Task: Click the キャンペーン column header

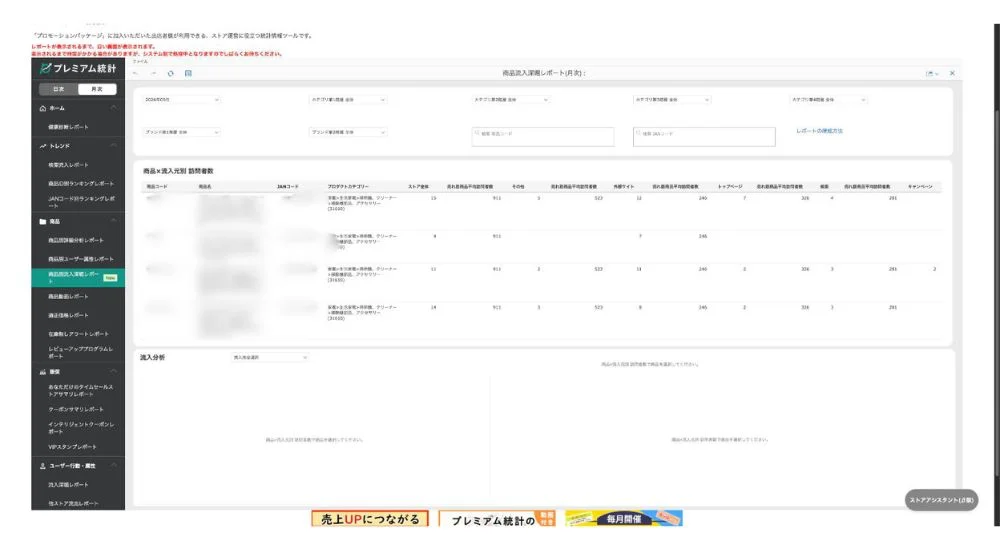Action: (920, 186)
